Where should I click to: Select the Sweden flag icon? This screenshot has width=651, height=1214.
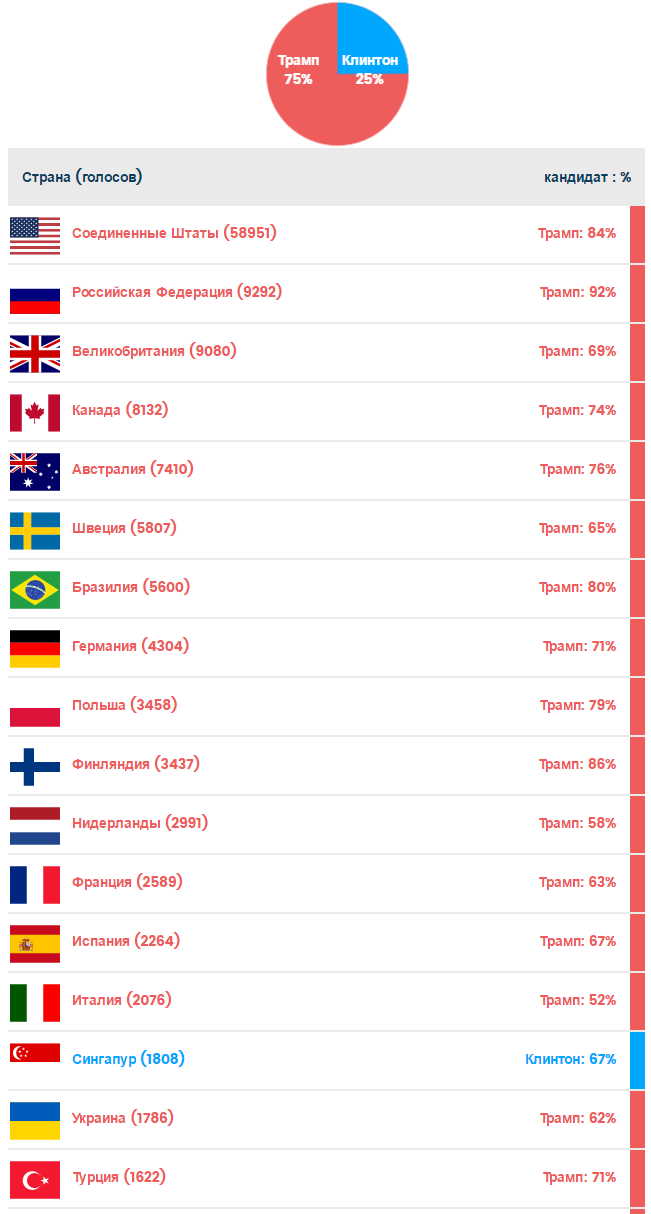[35, 529]
